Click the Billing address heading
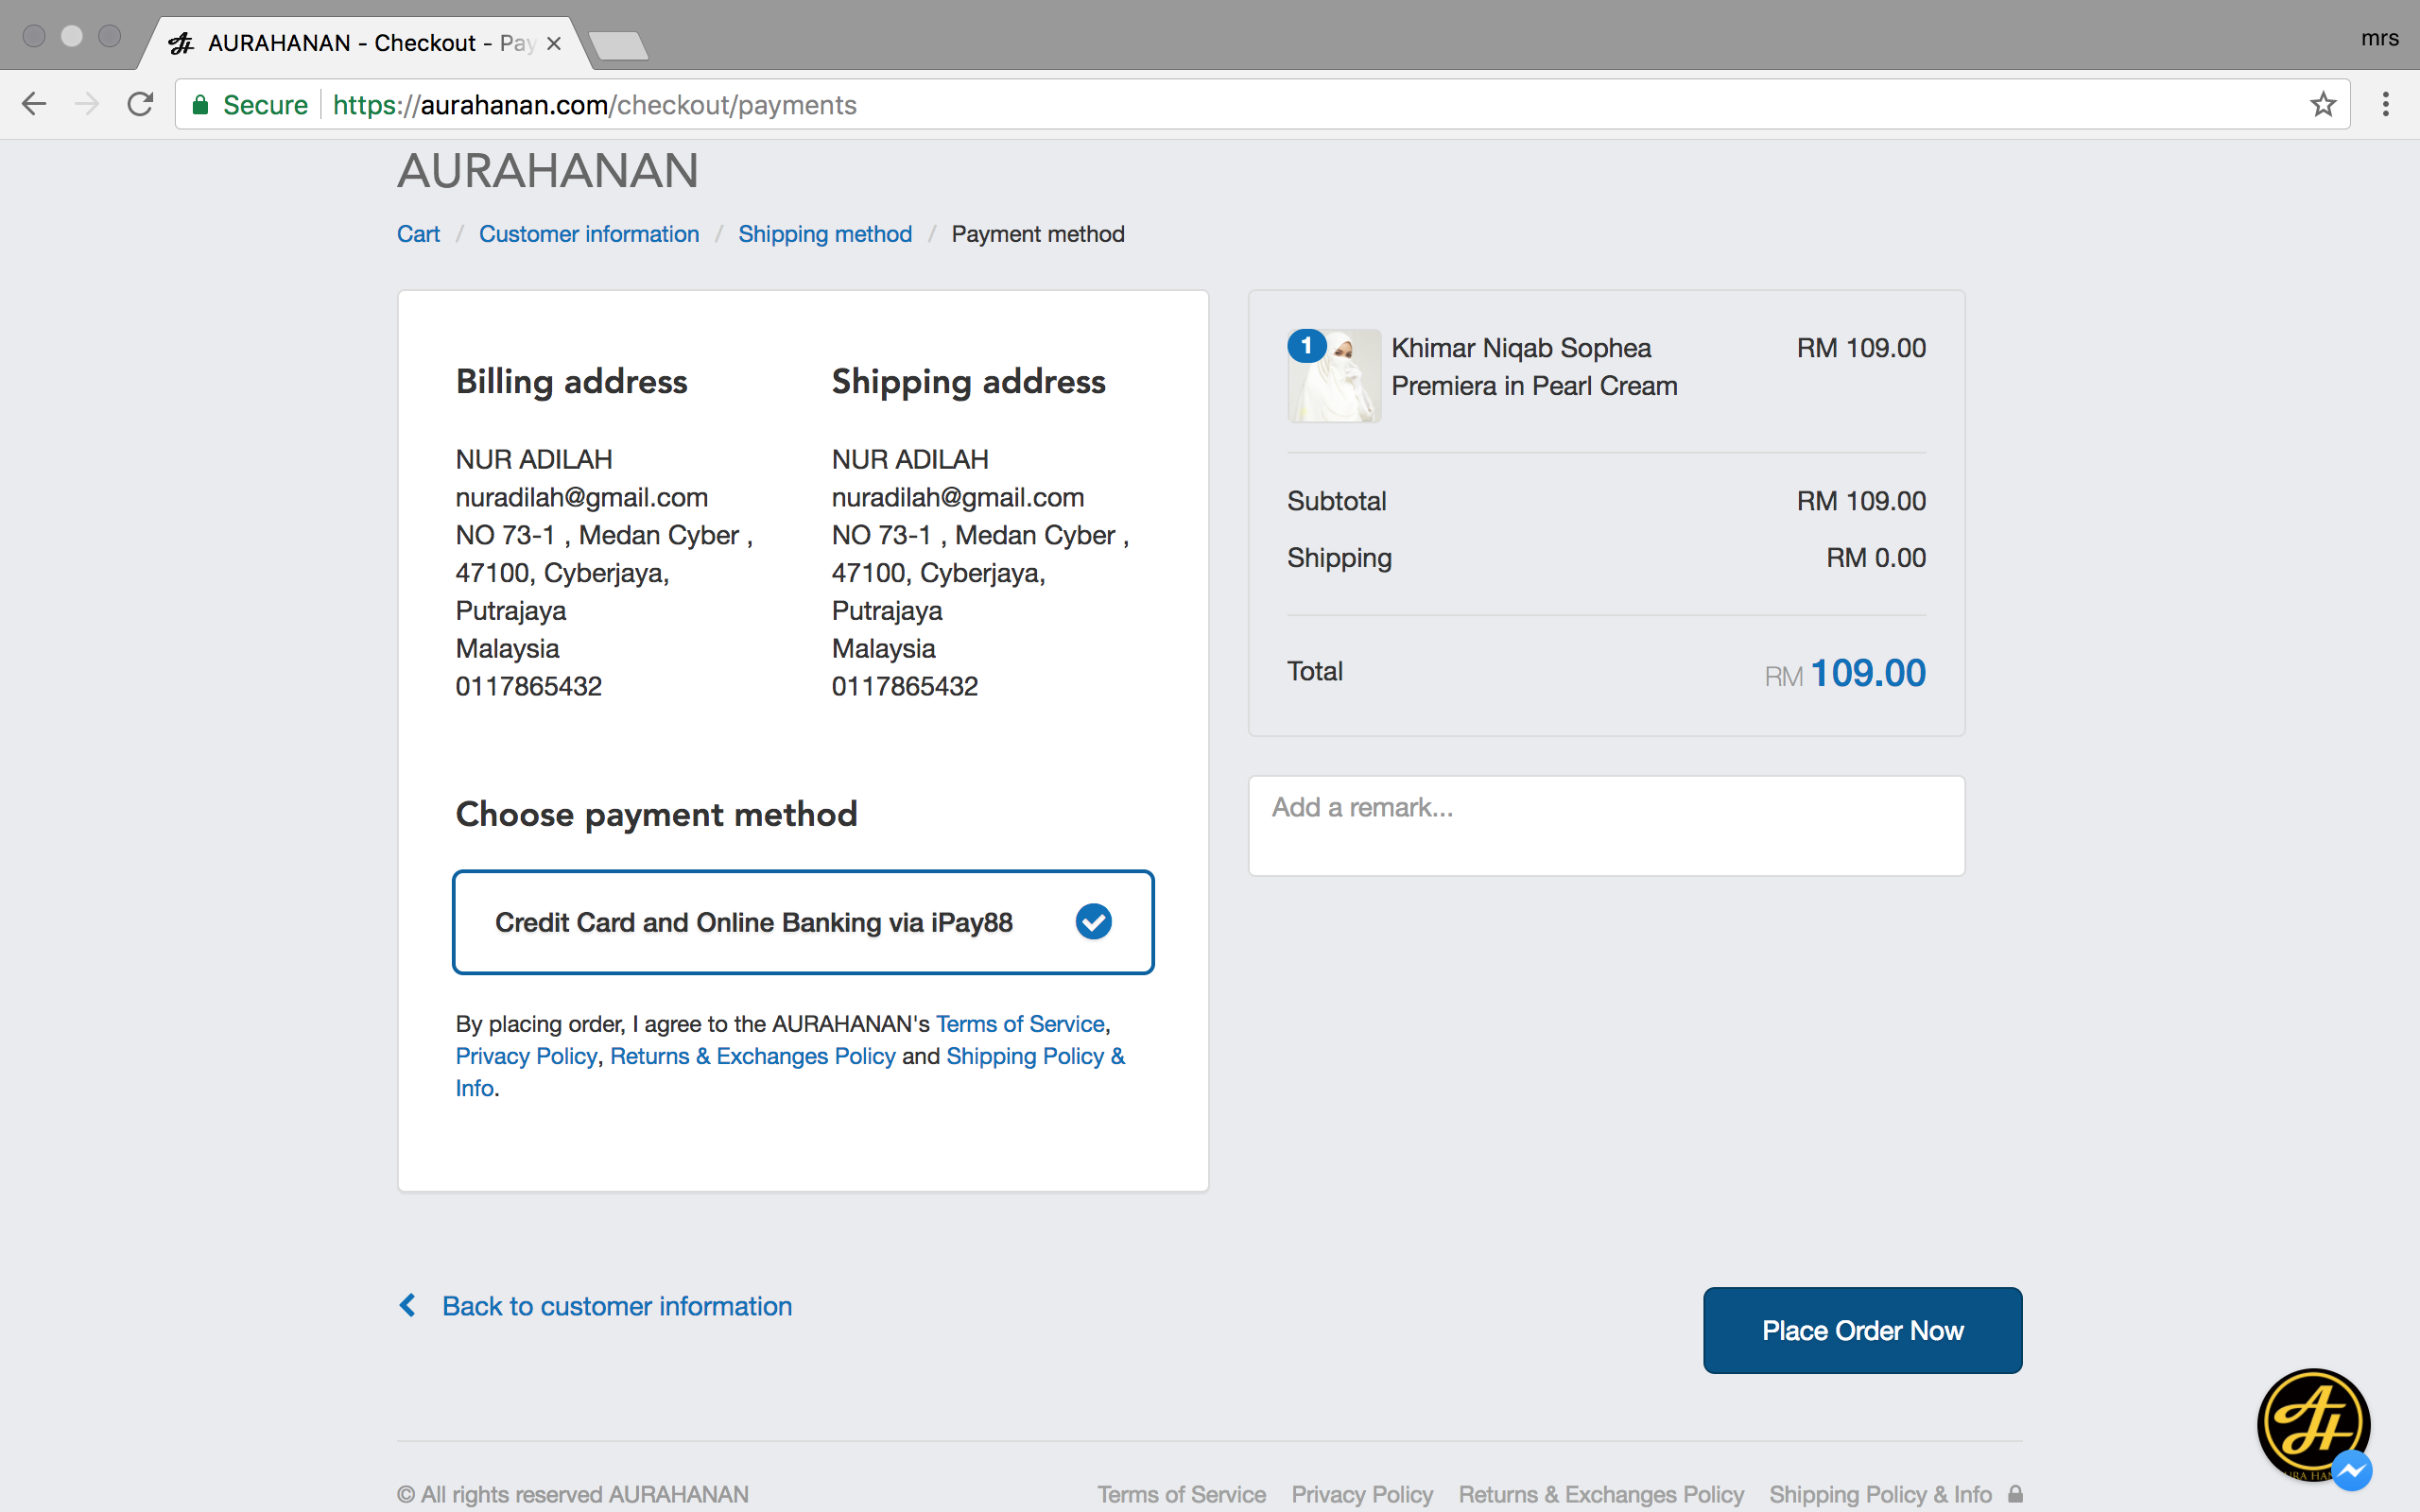The width and height of the screenshot is (2420, 1512). point(571,382)
